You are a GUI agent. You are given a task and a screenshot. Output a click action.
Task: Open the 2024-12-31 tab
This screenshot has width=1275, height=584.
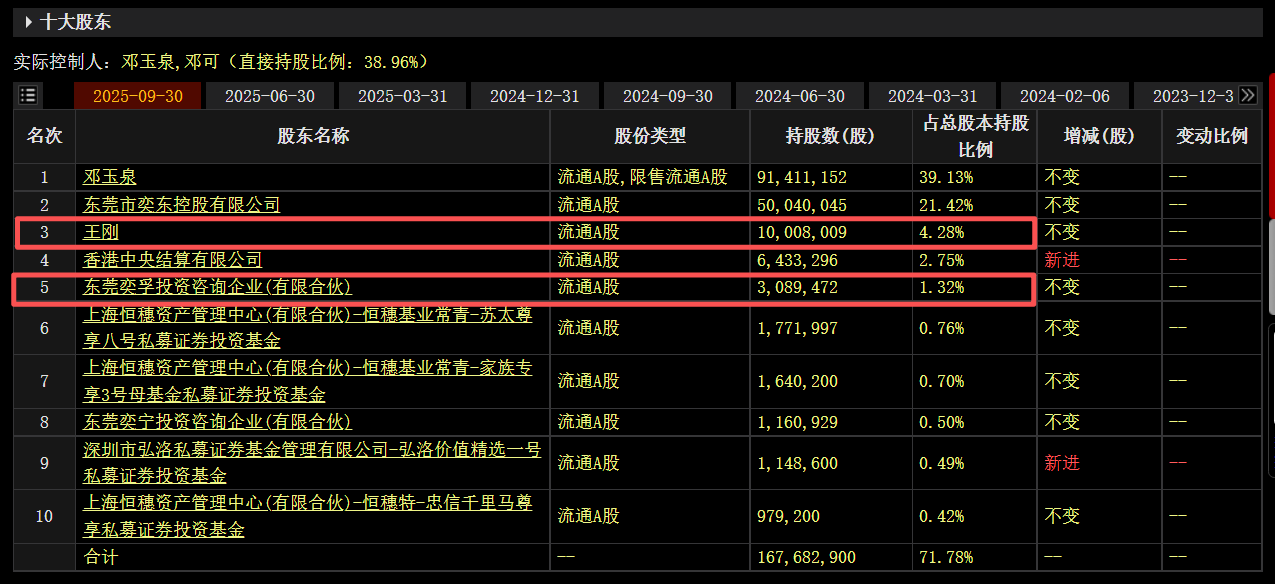535,96
